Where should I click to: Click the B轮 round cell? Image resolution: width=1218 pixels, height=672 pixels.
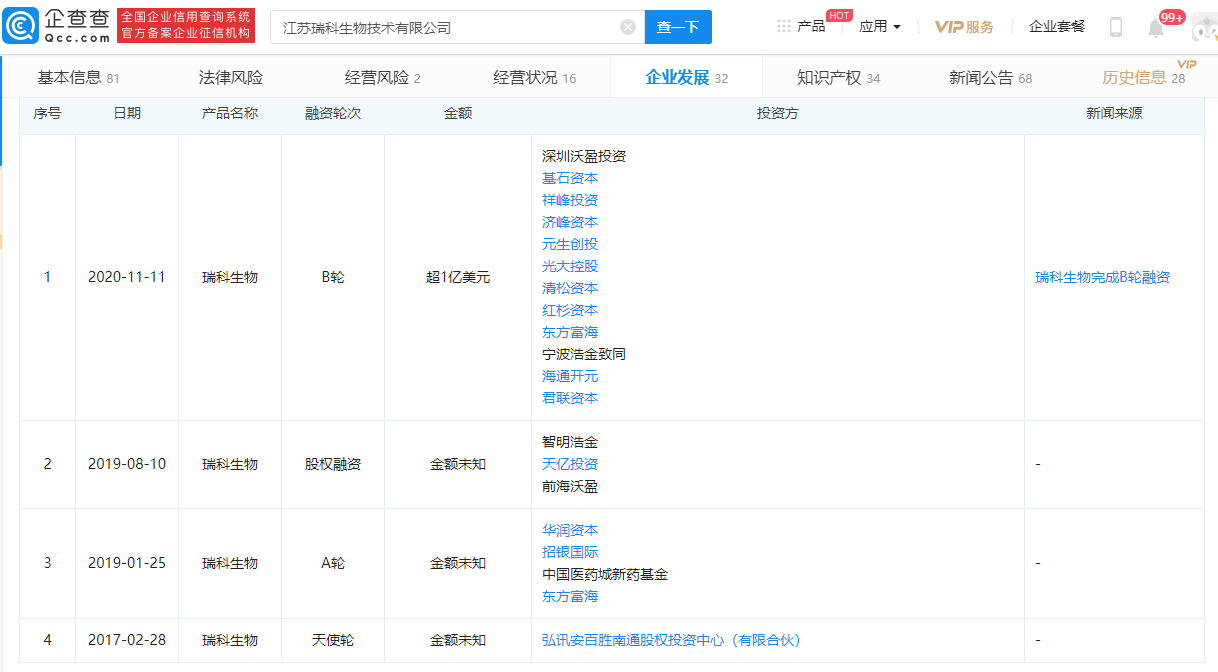(333, 277)
